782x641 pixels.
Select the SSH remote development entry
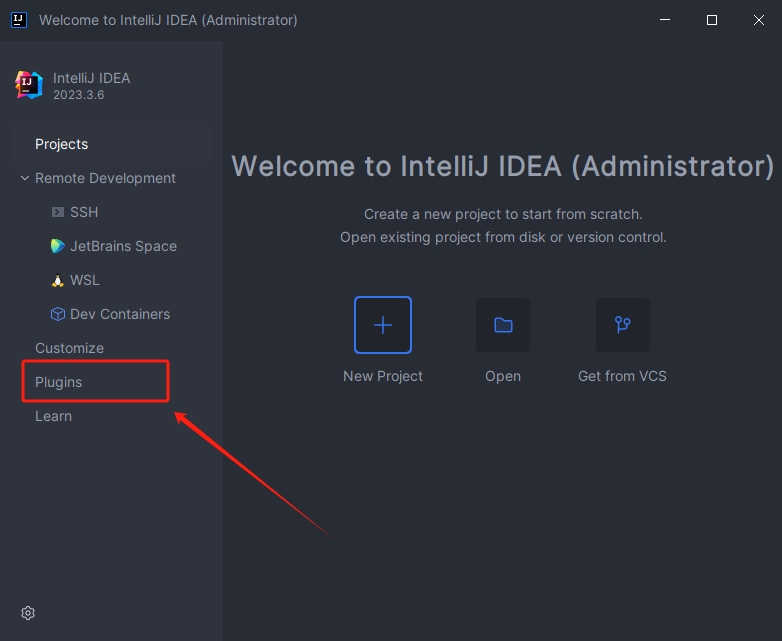pyautogui.click(x=84, y=212)
